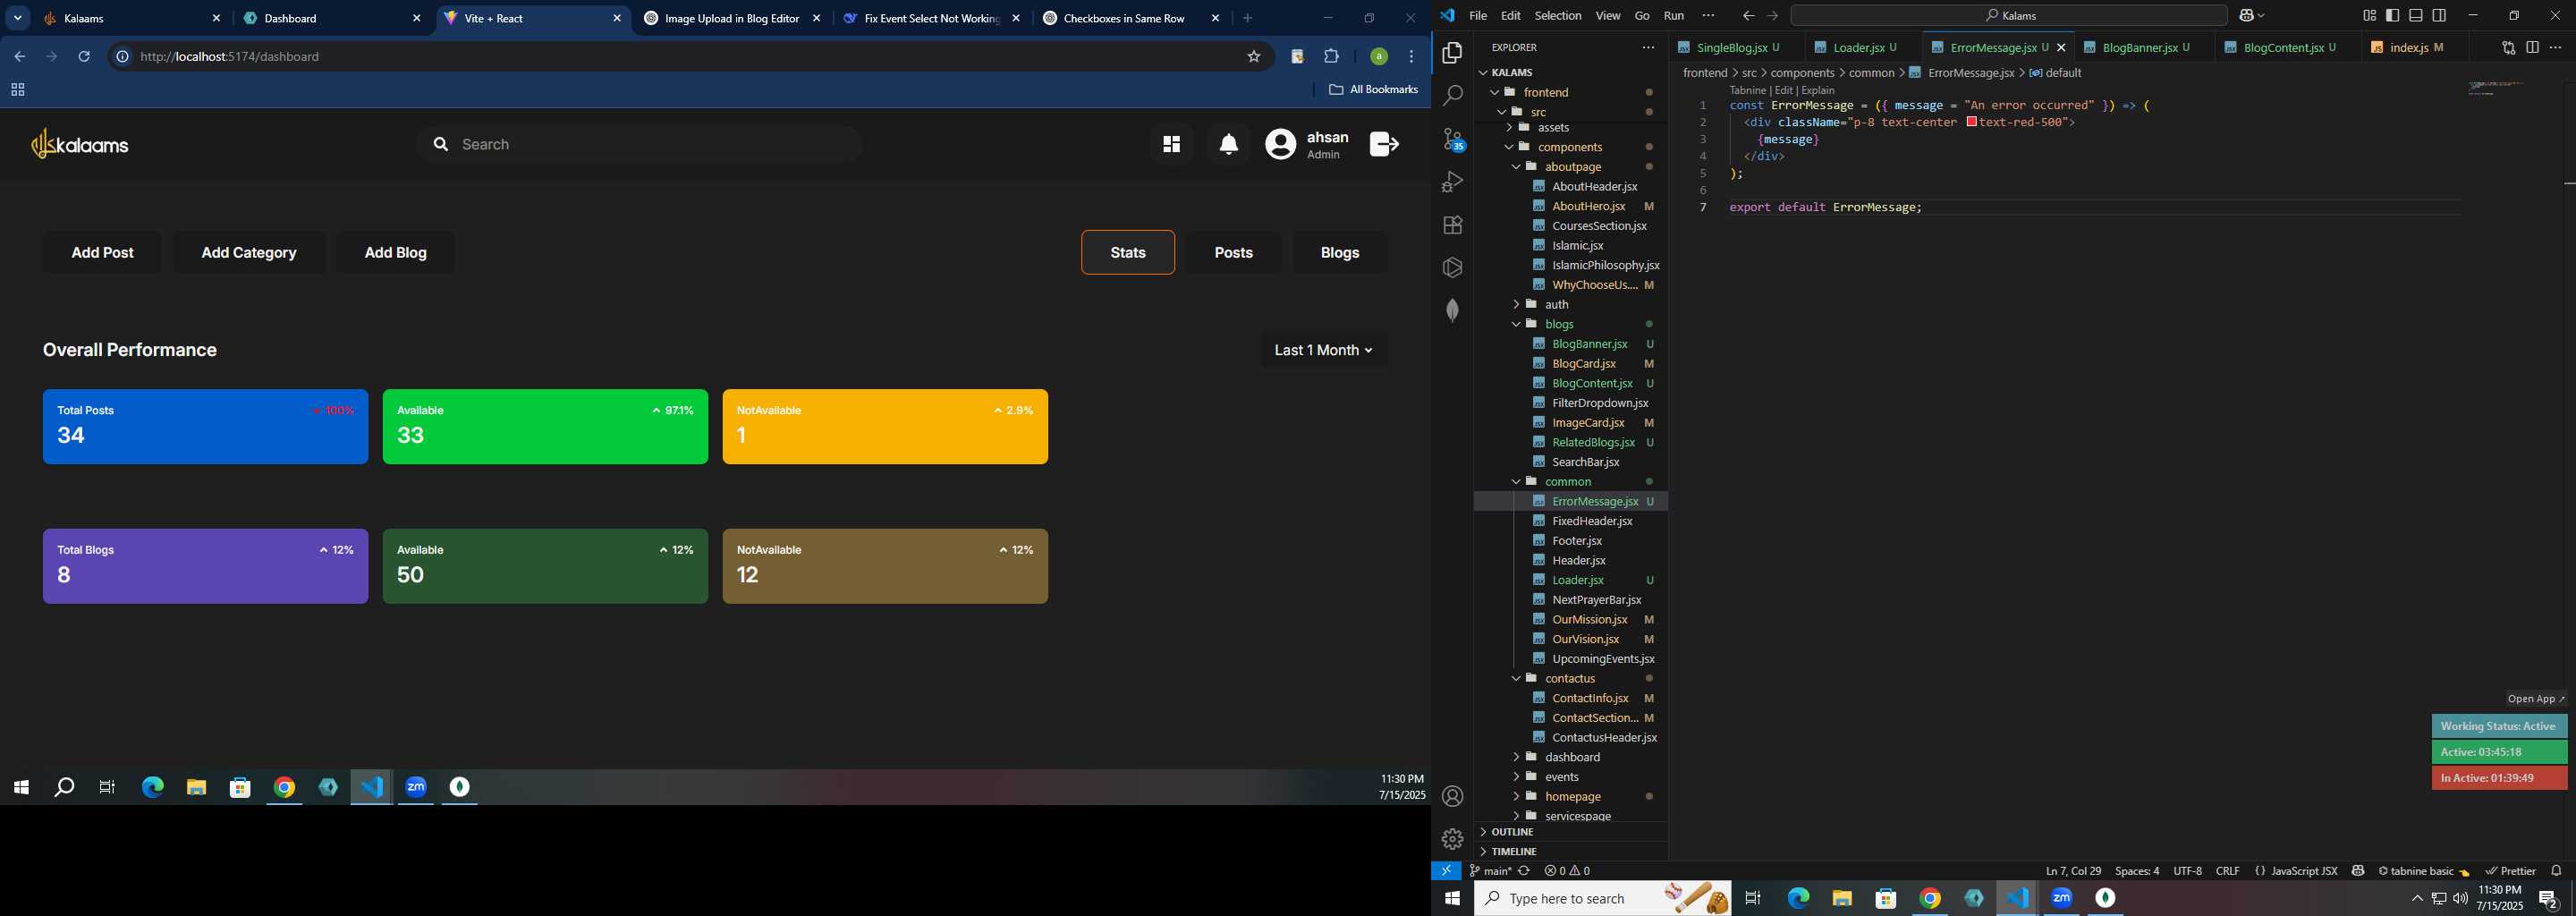Open Accounts icon in VS Code activity bar
Screen dimensions: 2576x916
coord(1452,796)
